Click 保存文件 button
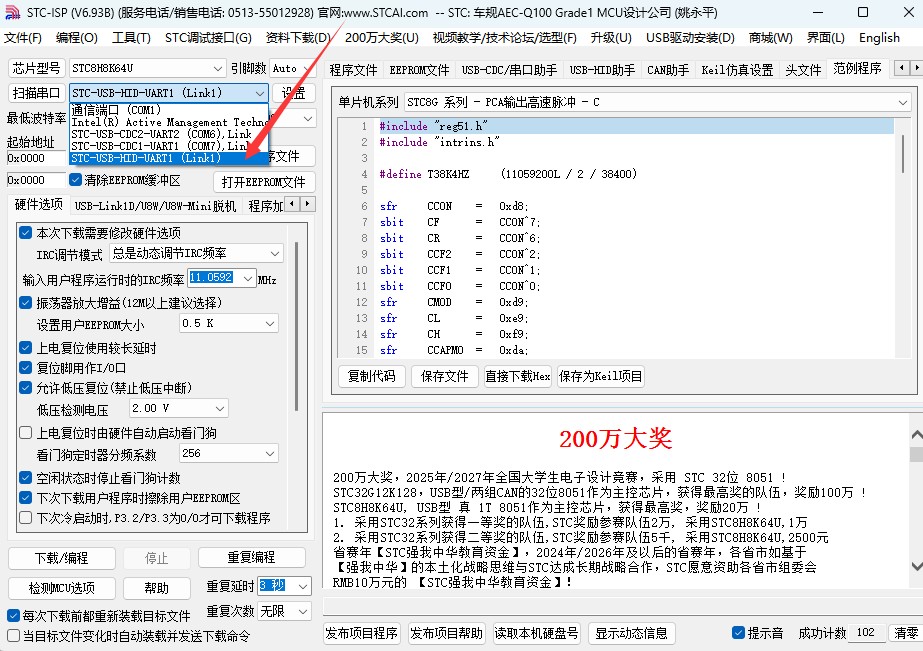Screen dimensions: 923x651 pyautogui.click(x=444, y=376)
